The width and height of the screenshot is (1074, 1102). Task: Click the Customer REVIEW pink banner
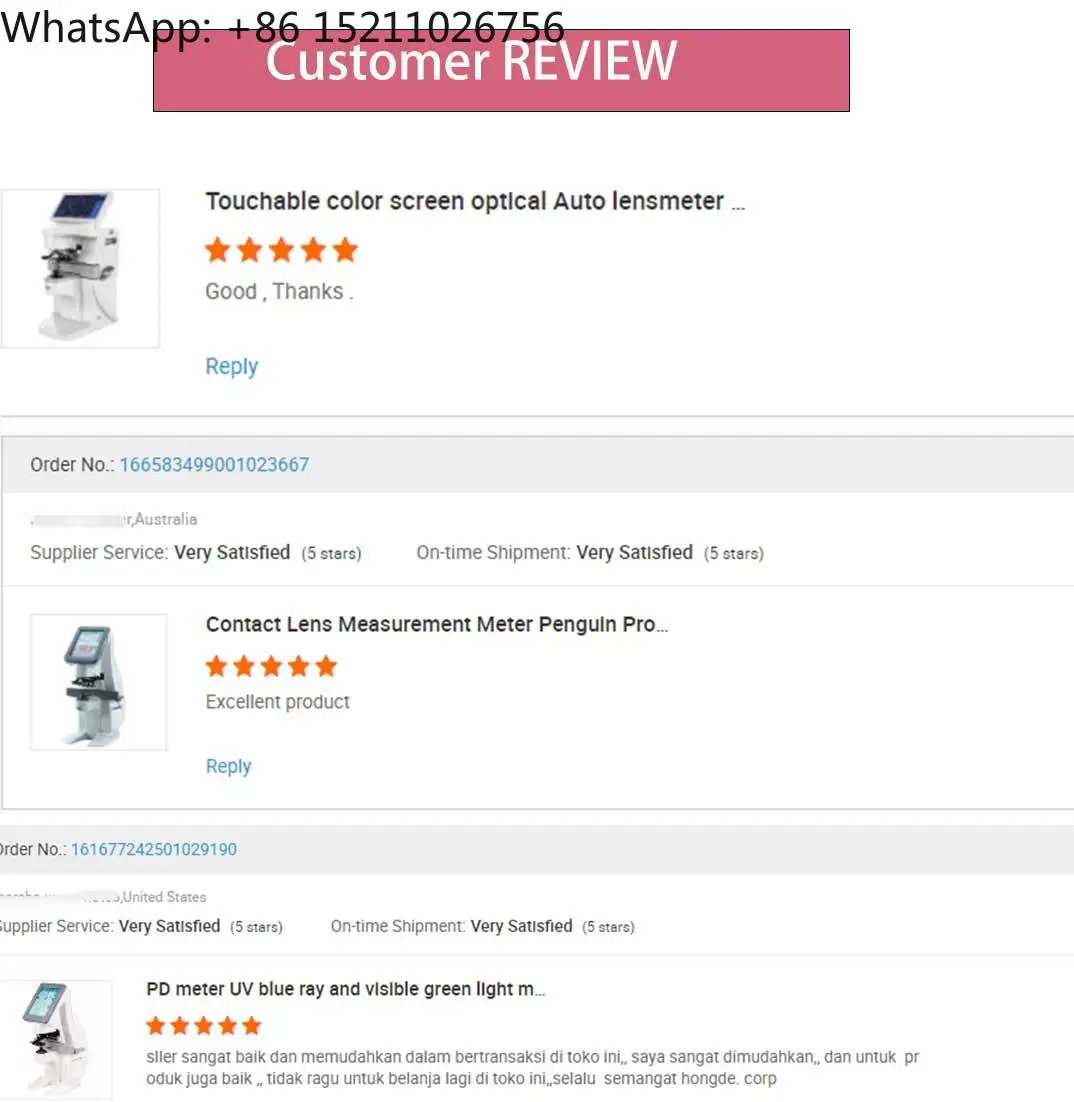[501, 70]
